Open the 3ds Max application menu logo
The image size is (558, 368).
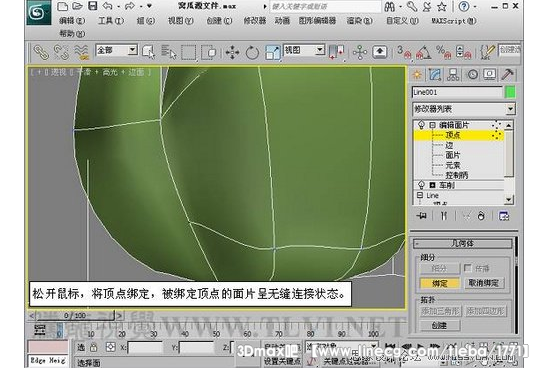coord(38,13)
